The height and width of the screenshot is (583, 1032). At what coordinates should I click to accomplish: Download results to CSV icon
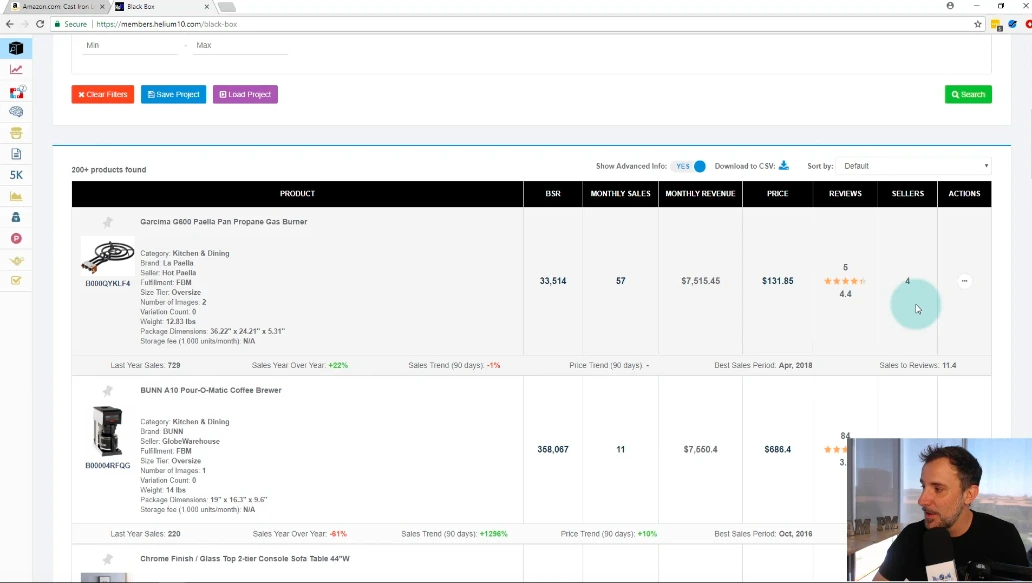click(784, 166)
